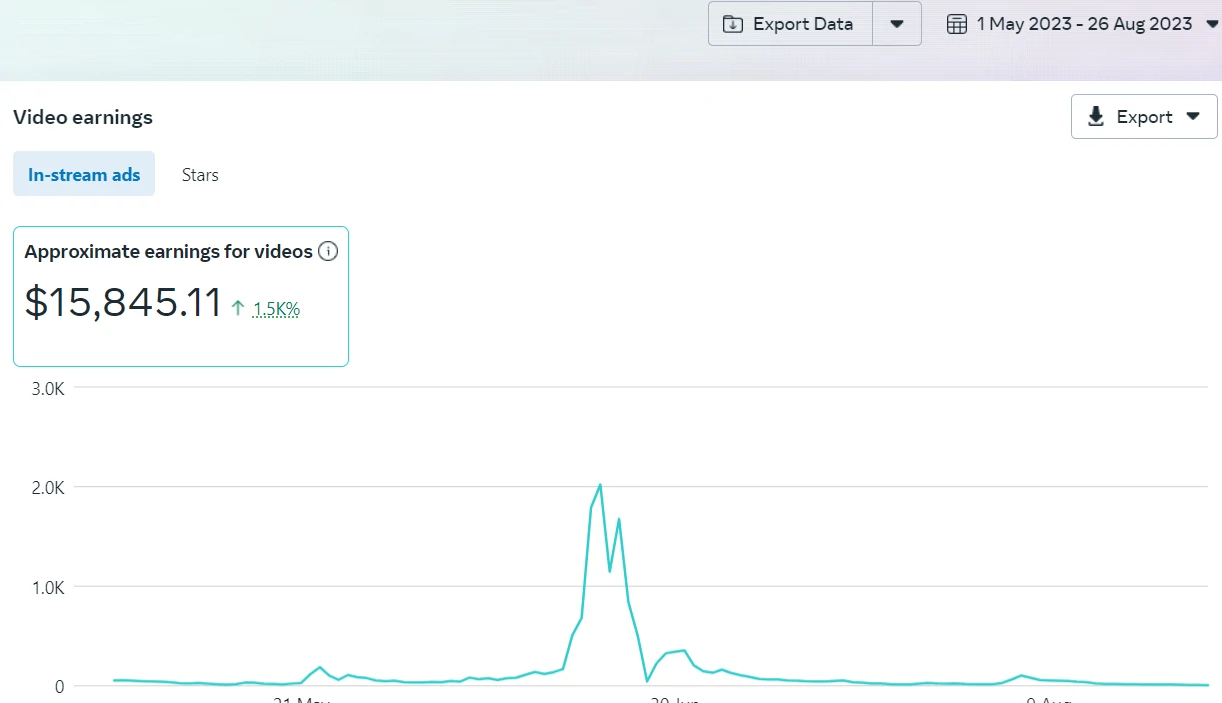Click the Export Data button

pos(790,24)
